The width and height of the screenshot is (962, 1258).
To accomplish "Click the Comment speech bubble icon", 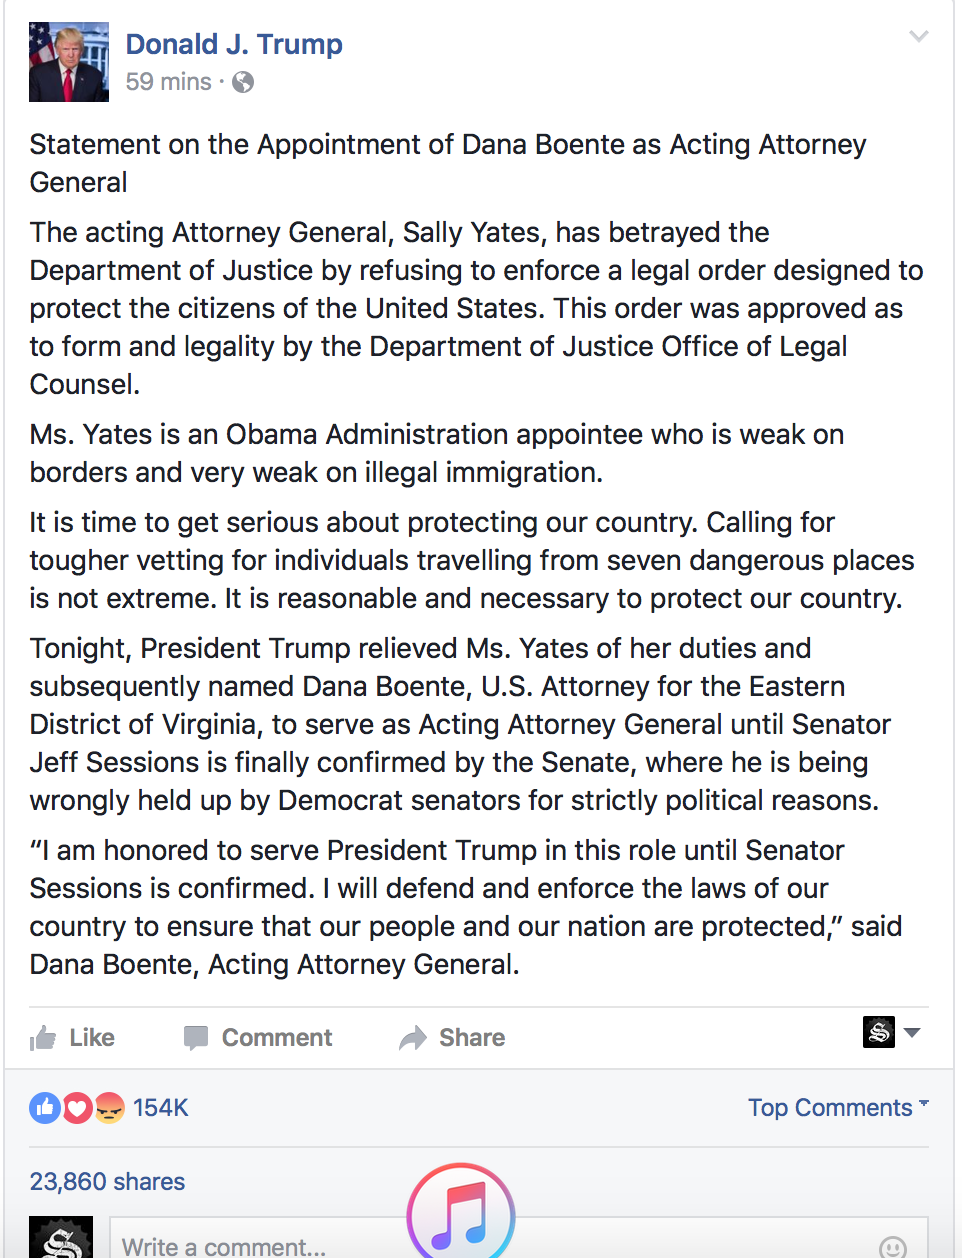I will (x=196, y=1038).
